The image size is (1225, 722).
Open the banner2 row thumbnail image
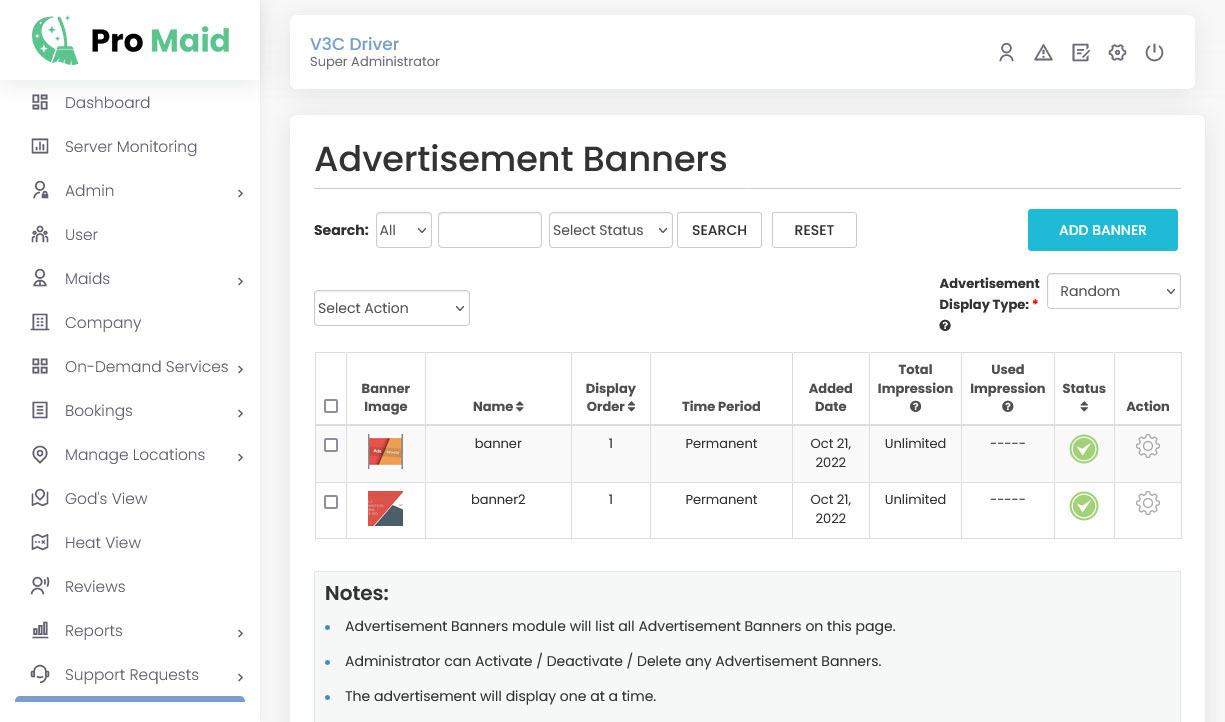click(x=385, y=509)
